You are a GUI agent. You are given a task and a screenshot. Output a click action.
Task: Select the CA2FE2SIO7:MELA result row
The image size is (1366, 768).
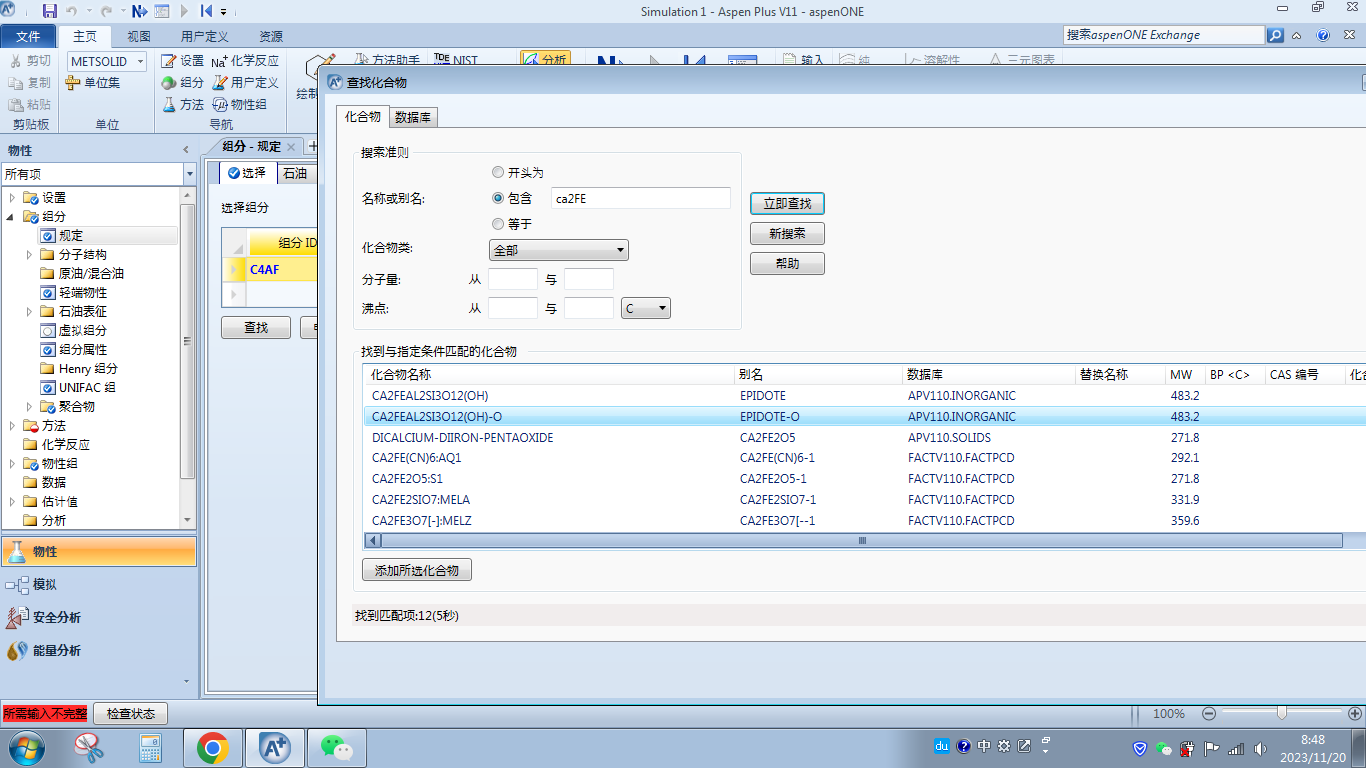865,499
